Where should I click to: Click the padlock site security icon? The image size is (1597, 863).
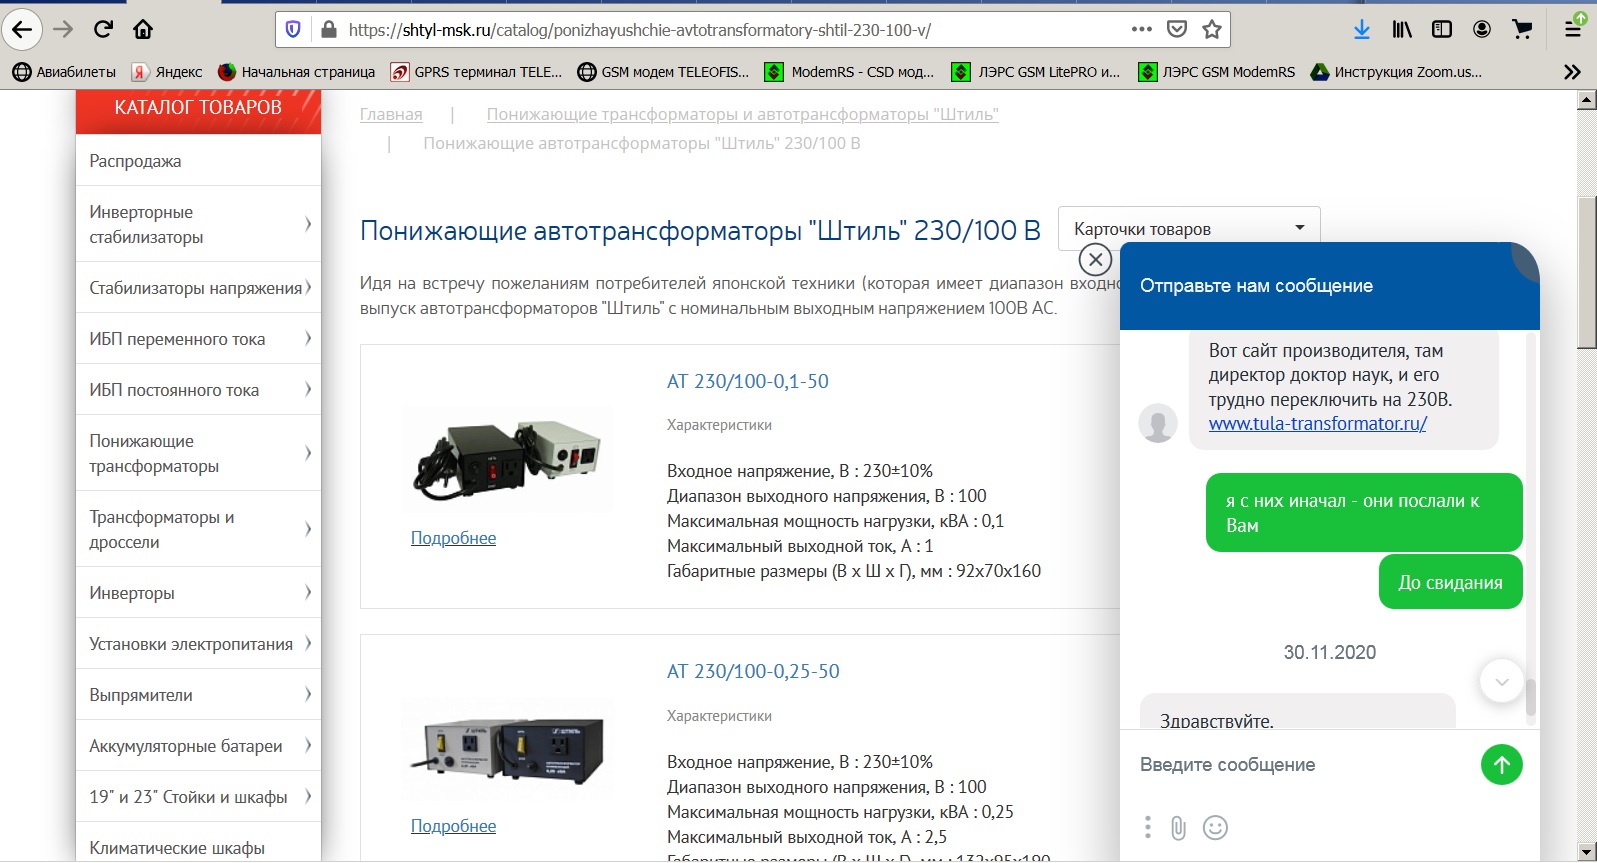point(328,30)
